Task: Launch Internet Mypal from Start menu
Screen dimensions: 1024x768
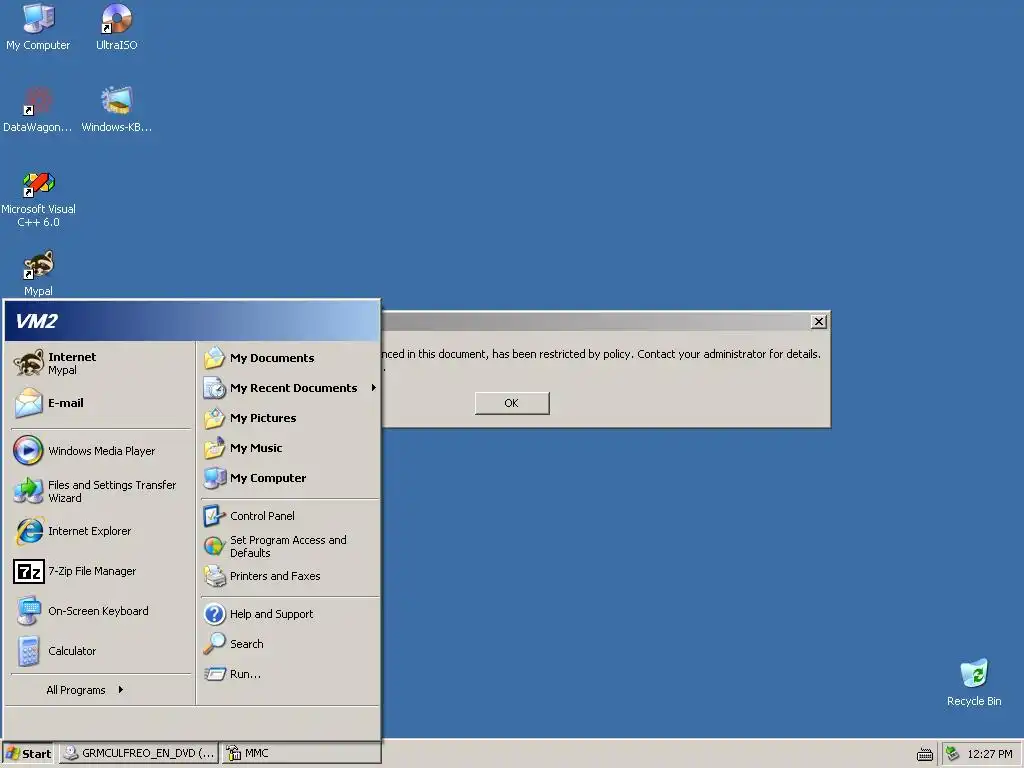Action: tap(101, 363)
